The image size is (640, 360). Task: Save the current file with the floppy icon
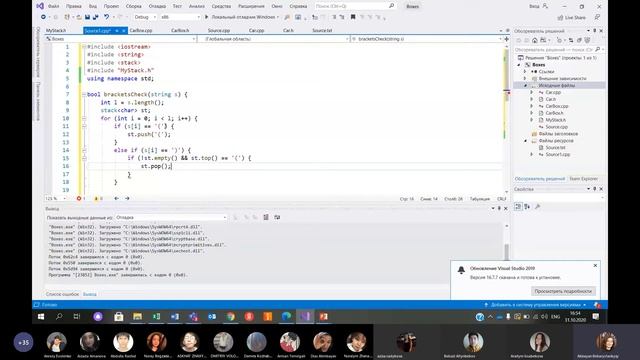(x=87, y=17)
